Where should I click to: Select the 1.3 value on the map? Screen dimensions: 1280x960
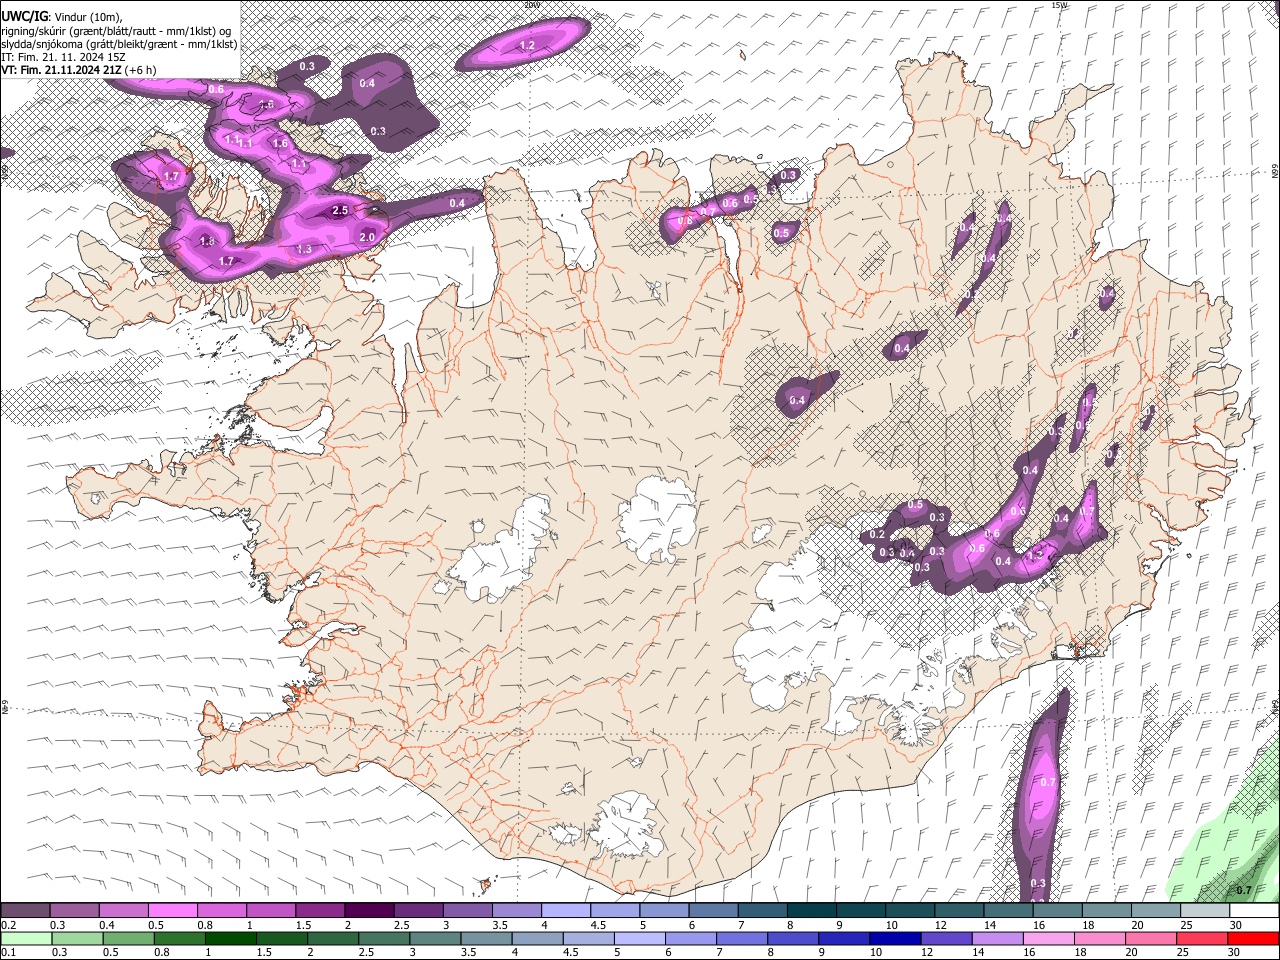tap(304, 249)
